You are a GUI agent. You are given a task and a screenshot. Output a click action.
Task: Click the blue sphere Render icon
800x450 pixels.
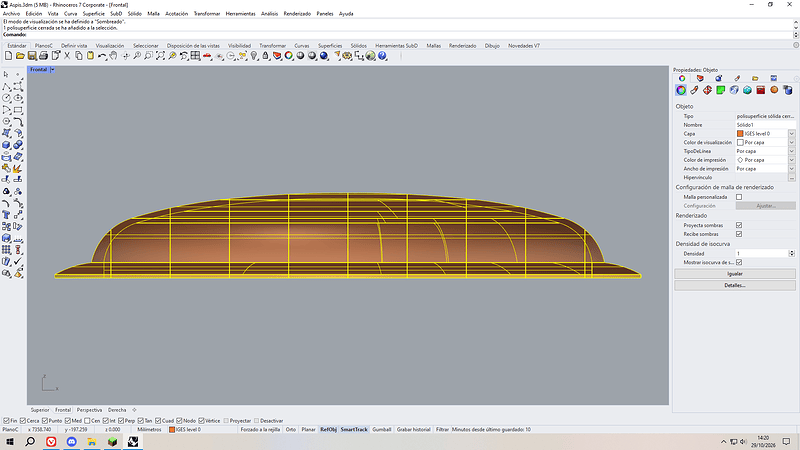point(323,56)
